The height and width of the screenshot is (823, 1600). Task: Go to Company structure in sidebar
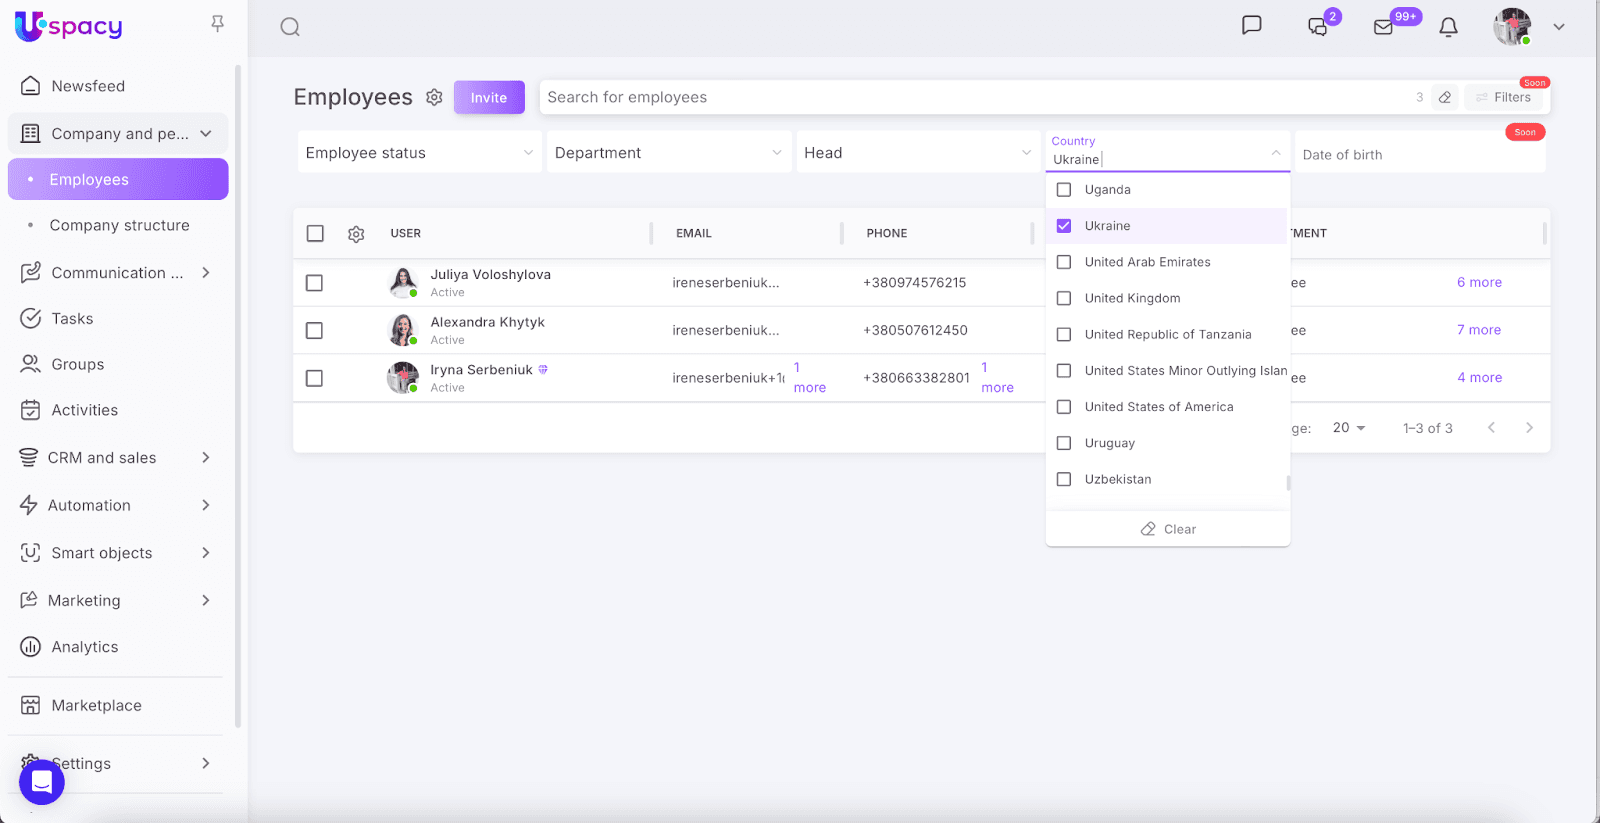click(119, 226)
